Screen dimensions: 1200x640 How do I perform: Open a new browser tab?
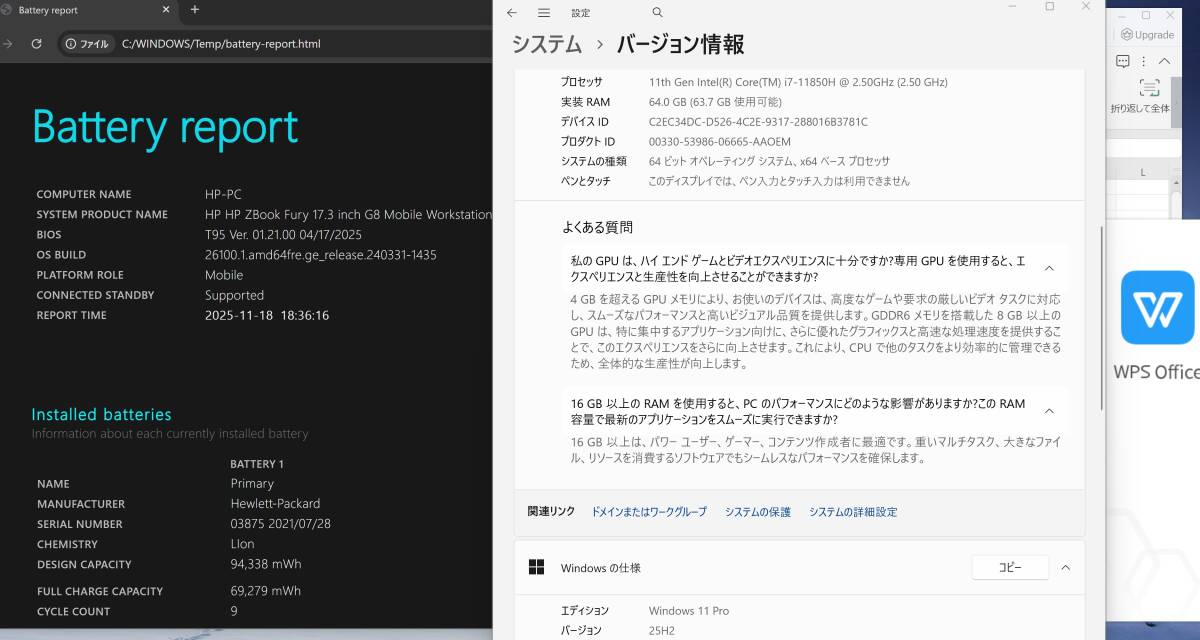click(195, 10)
